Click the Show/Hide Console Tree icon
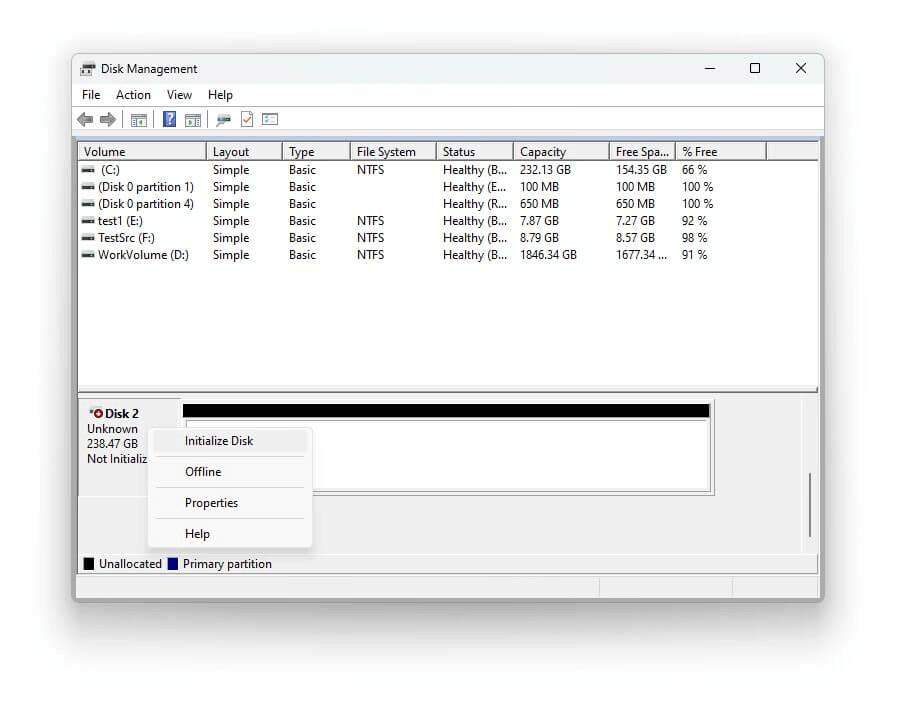 pyautogui.click(x=139, y=120)
